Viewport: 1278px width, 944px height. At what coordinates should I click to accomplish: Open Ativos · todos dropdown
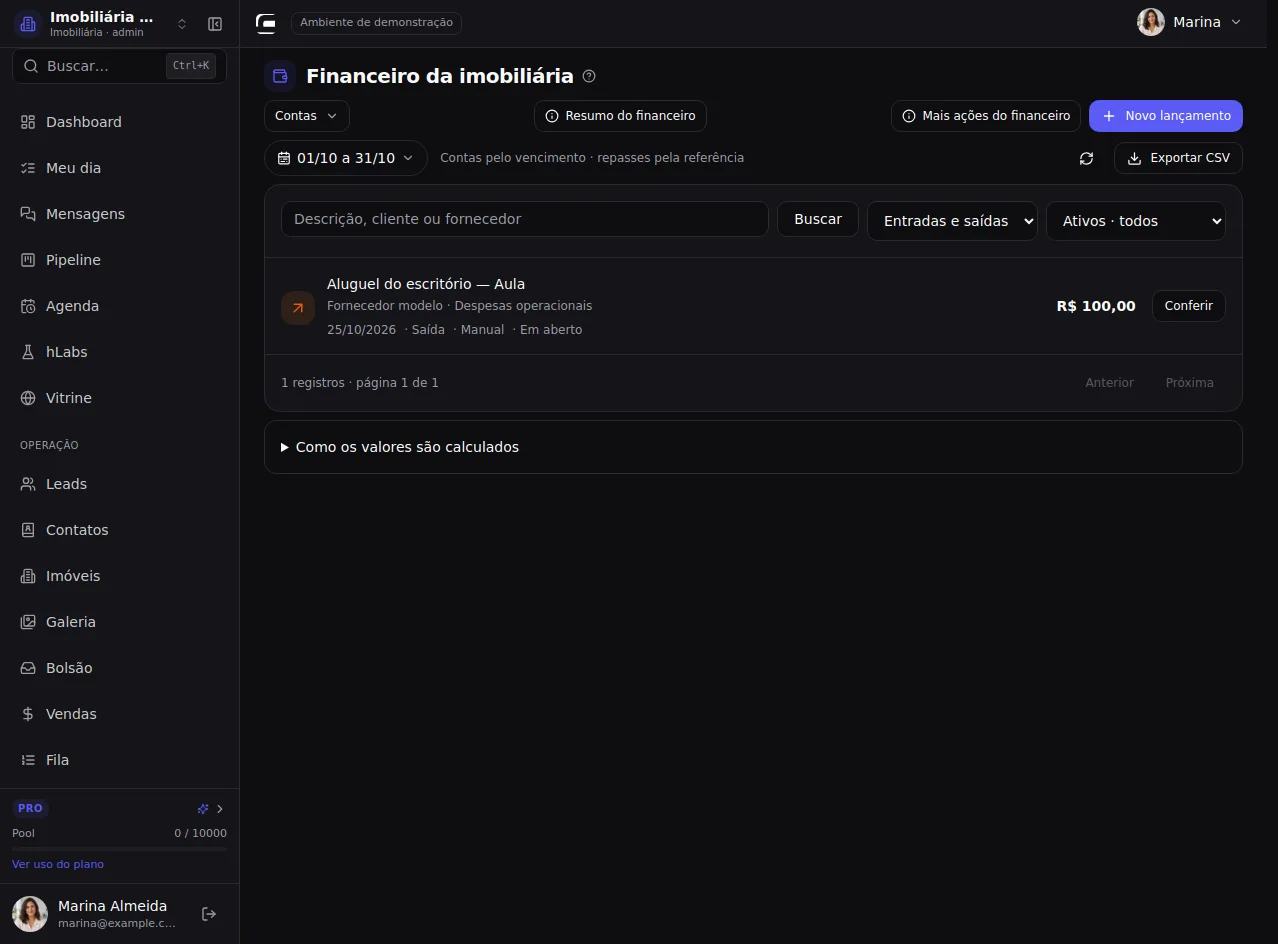(1136, 221)
